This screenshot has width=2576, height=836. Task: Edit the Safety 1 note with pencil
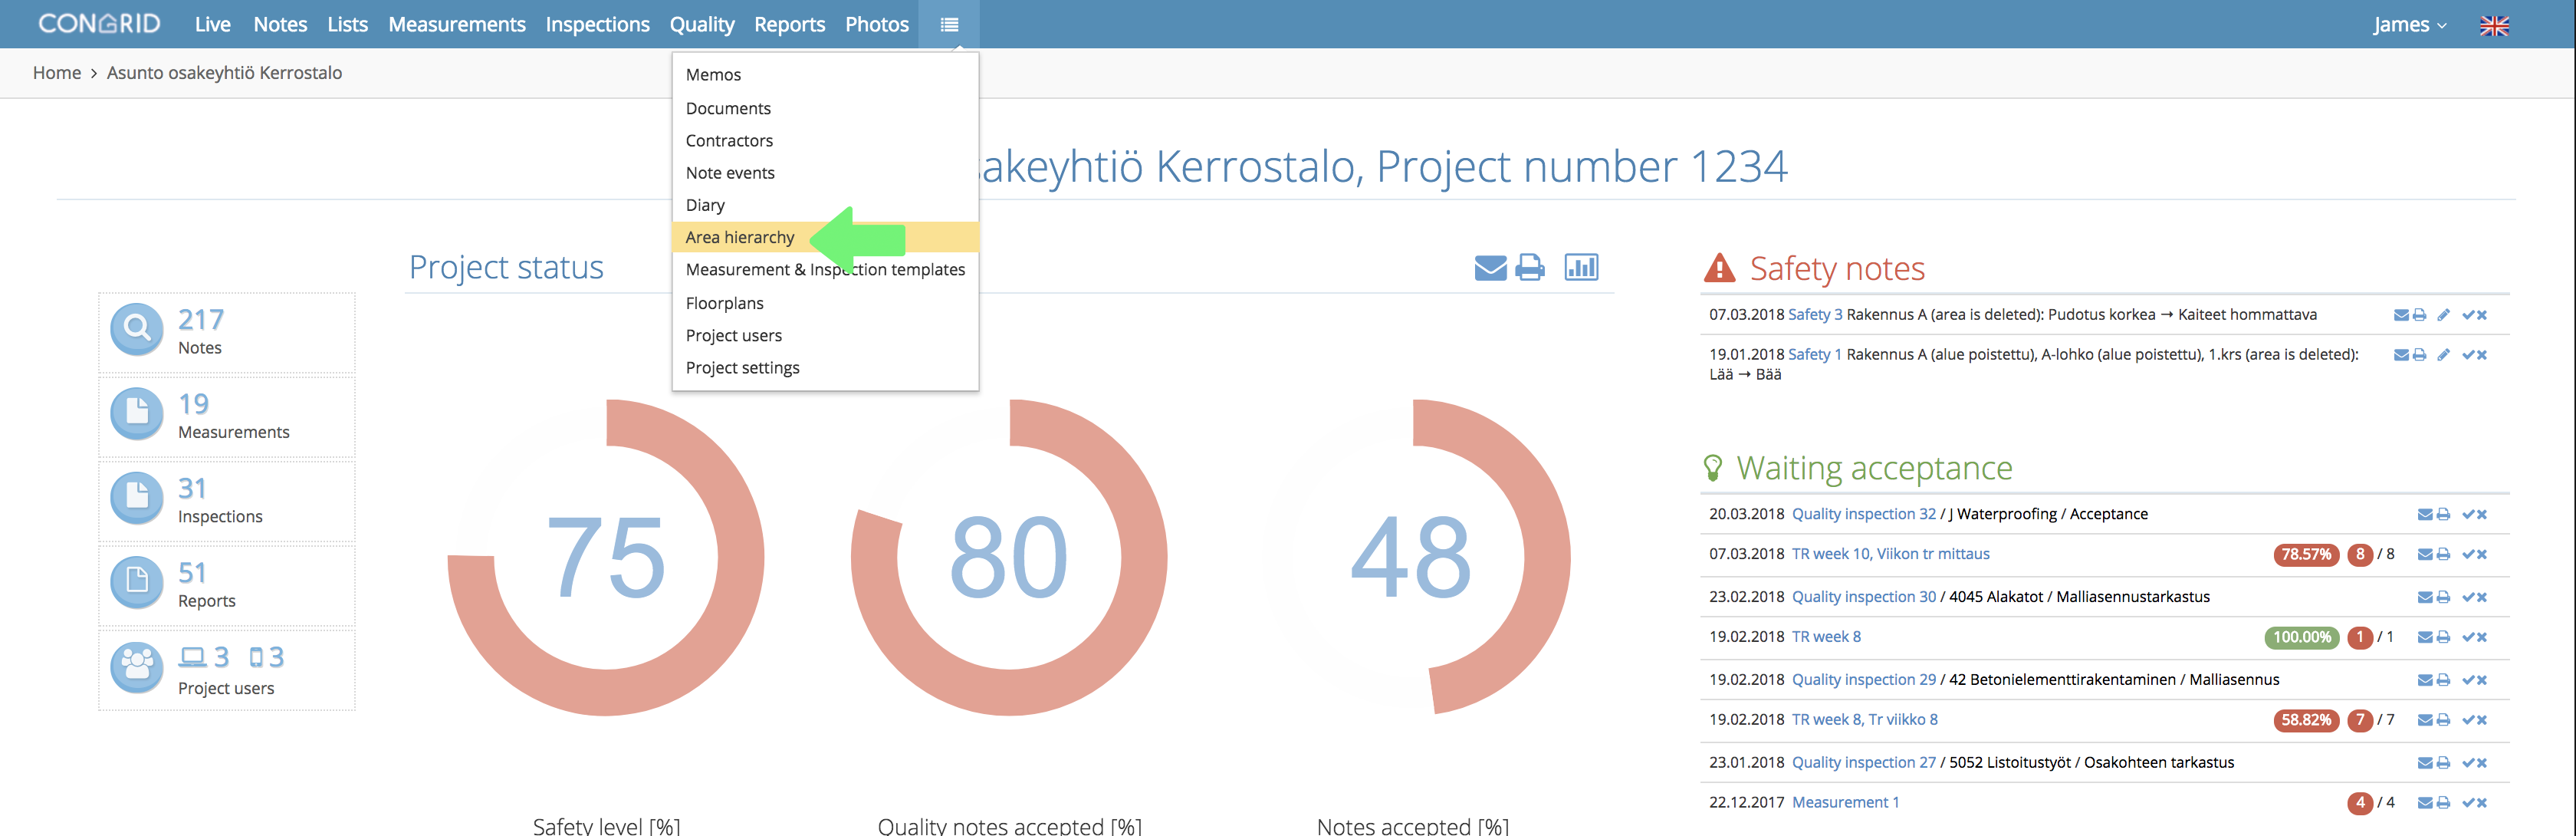coord(2443,355)
